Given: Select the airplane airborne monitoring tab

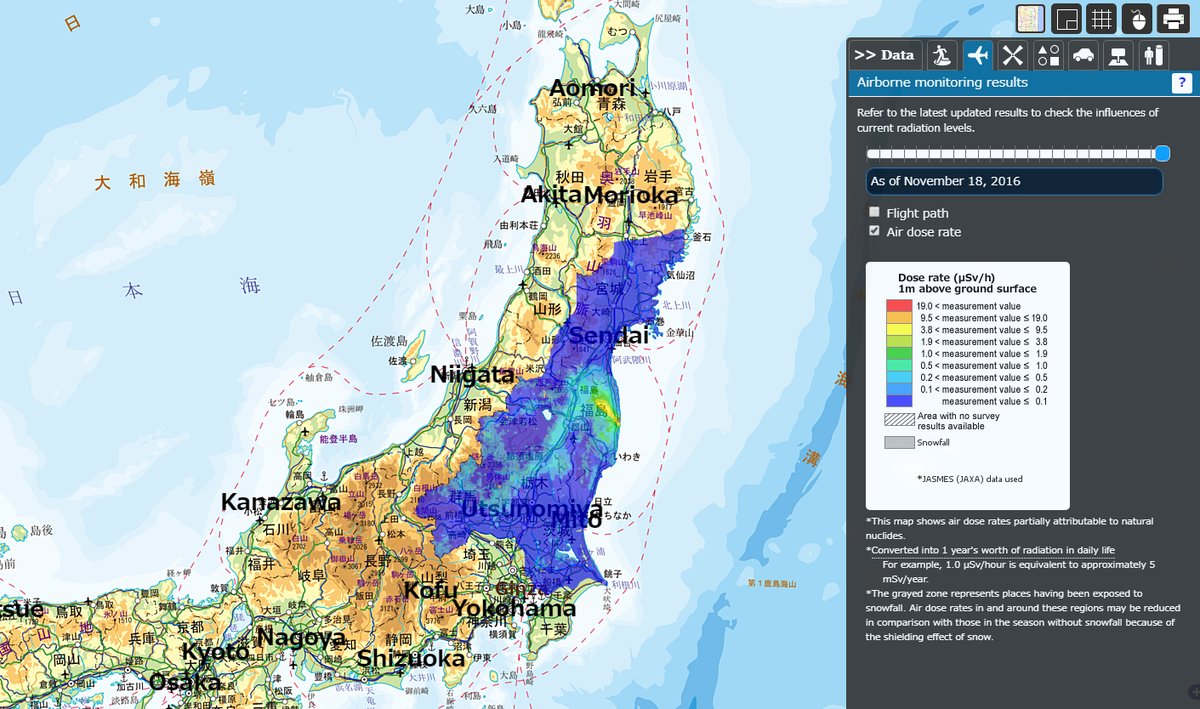Looking at the screenshot, I should 977,55.
